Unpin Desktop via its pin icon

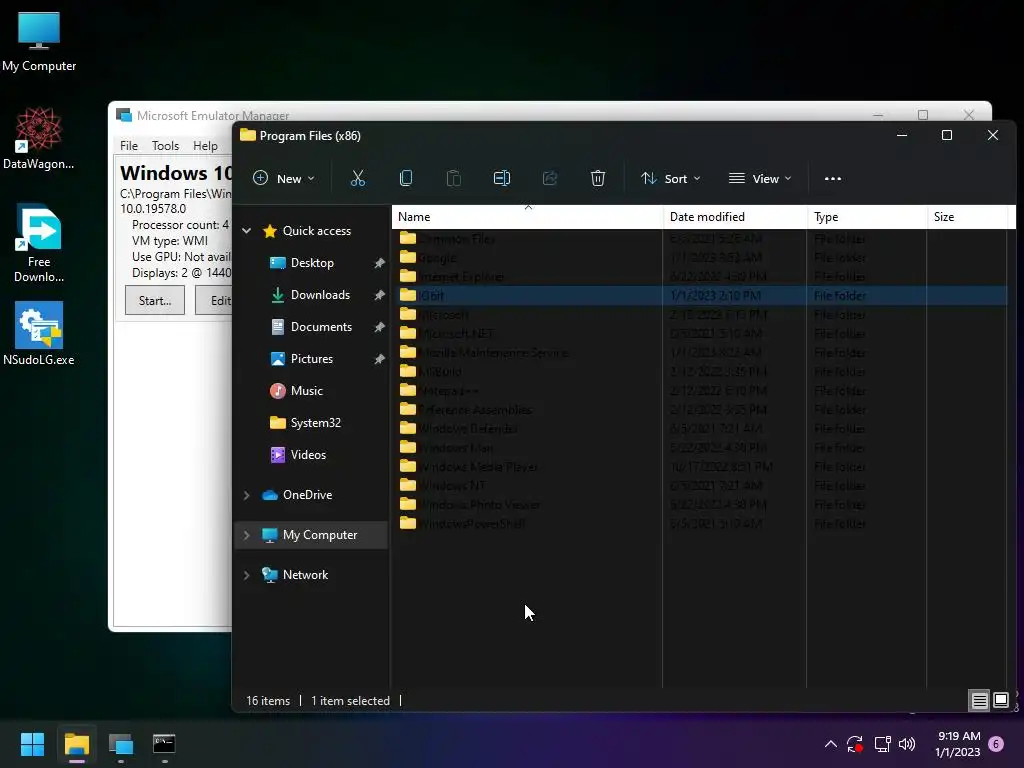point(379,263)
